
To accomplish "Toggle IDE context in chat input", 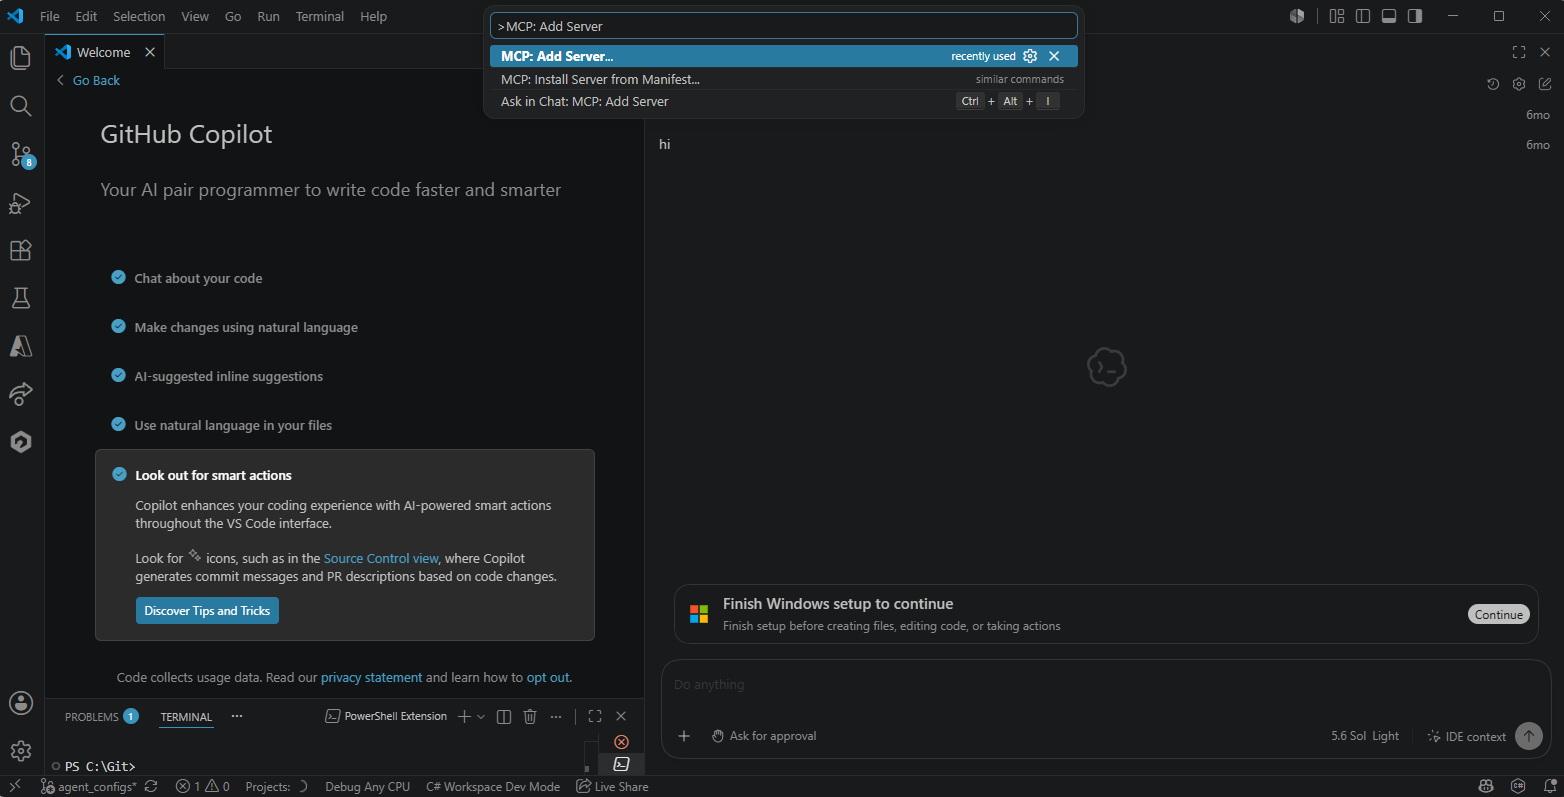I will point(1466,736).
